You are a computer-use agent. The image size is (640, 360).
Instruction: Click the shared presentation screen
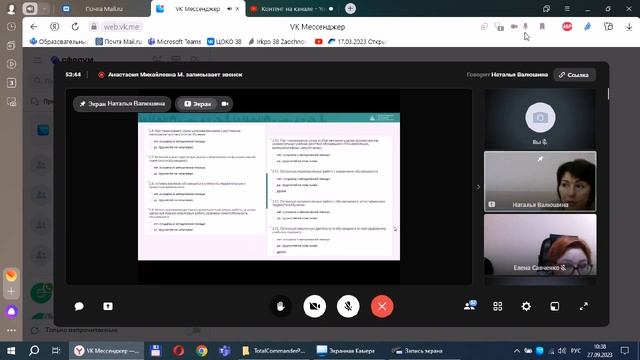click(269, 187)
